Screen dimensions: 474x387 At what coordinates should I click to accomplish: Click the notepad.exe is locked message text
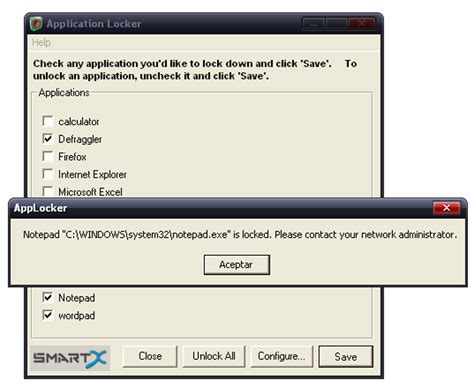240,235
